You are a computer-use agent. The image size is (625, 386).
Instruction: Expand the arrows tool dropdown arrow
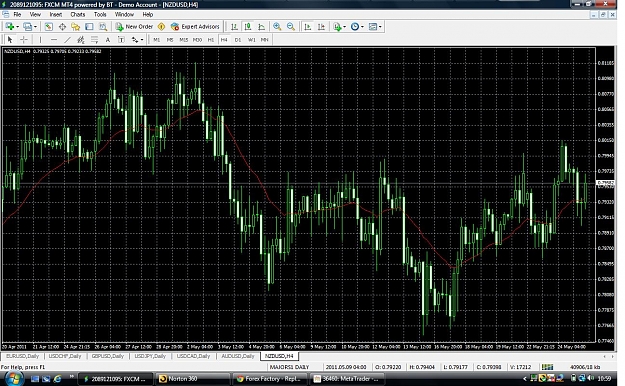[142, 40]
